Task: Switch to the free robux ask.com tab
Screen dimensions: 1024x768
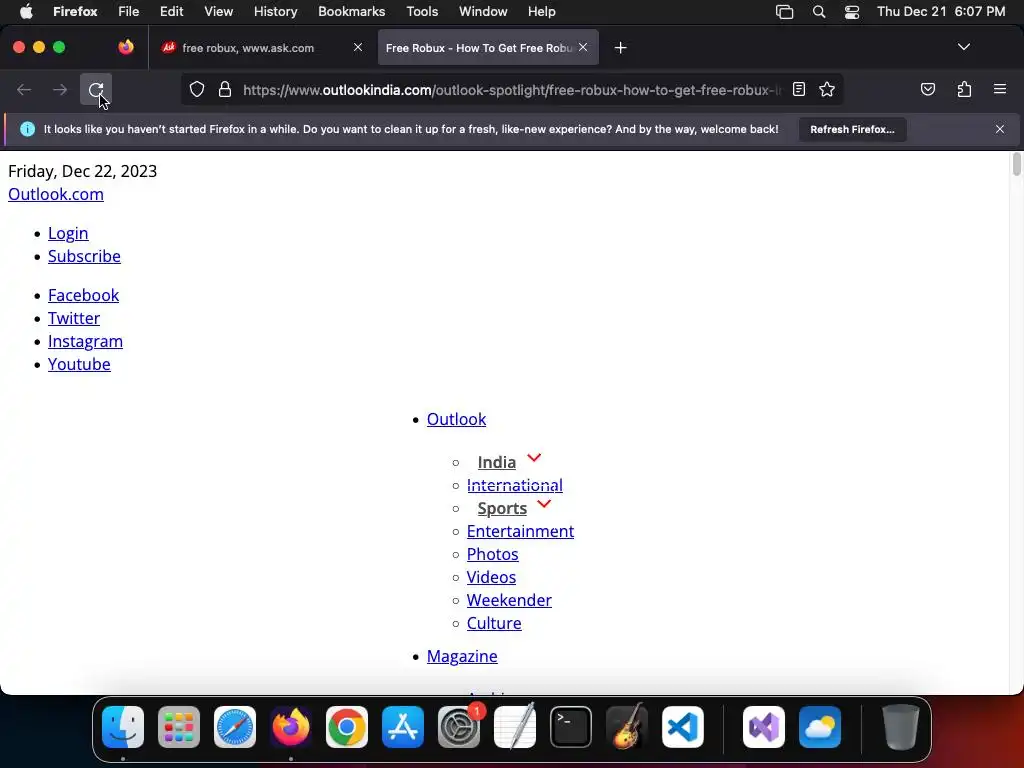Action: pyautogui.click(x=261, y=48)
